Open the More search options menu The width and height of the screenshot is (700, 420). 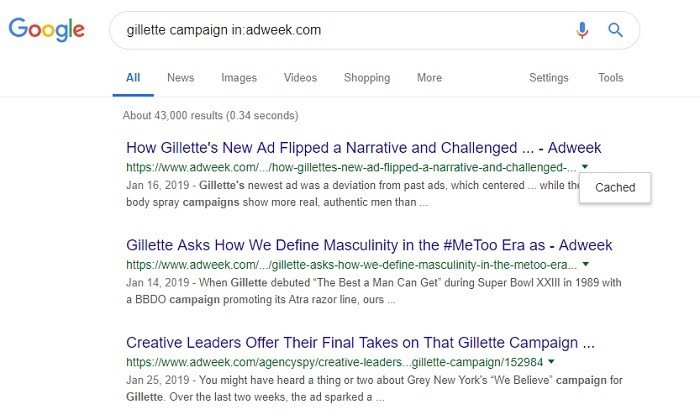429,78
